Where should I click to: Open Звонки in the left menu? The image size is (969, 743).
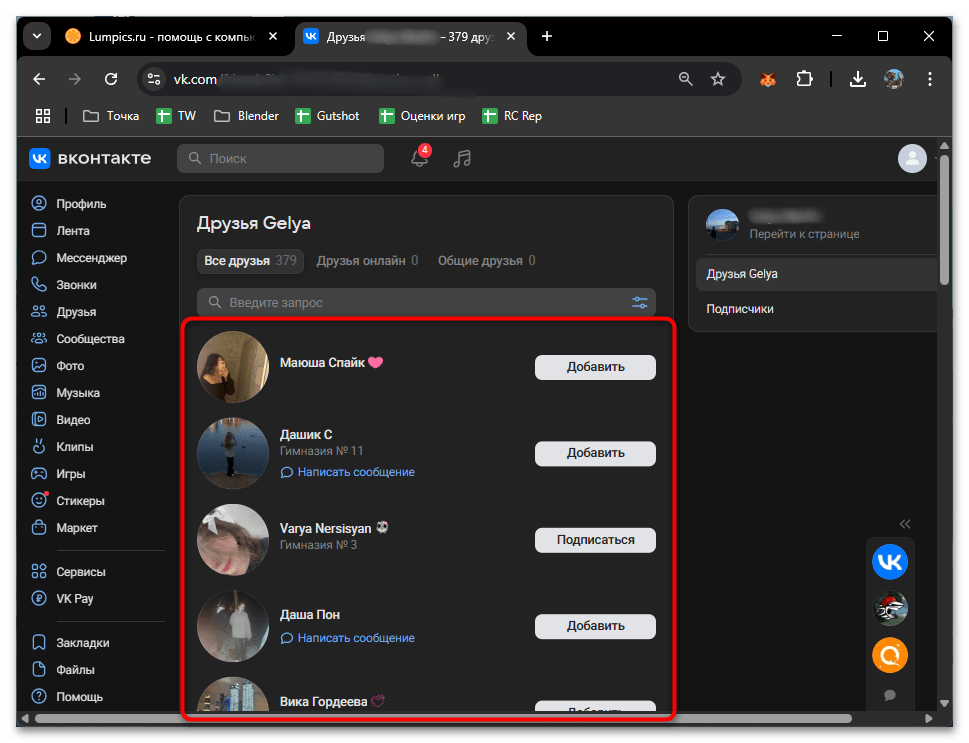(64, 284)
